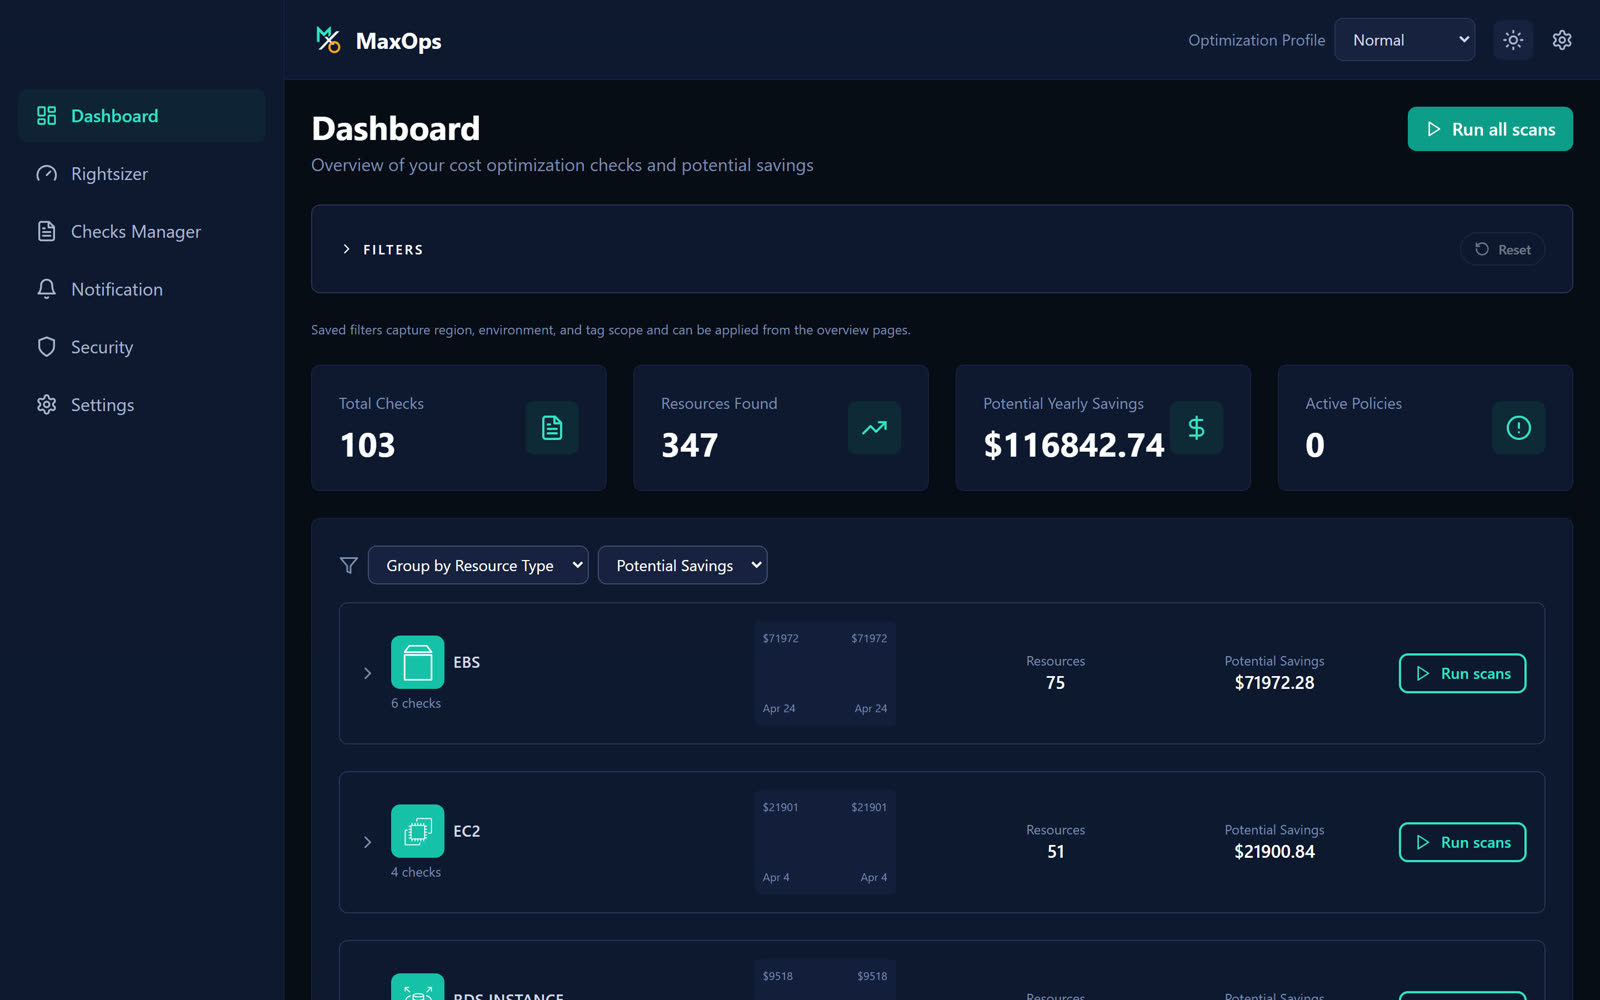Reset the filters
This screenshot has width=1600, height=1000.
pyautogui.click(x=1502, y=249)
